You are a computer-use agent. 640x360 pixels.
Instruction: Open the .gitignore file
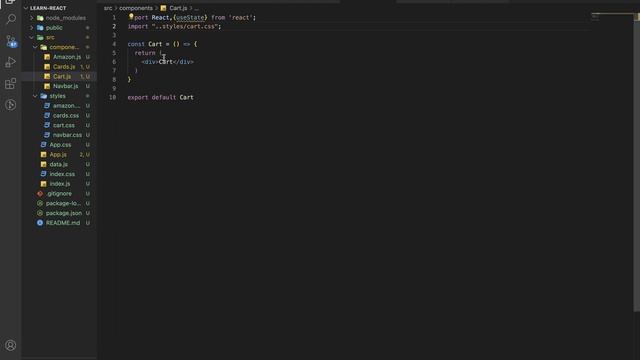click(x=59, y=194)
